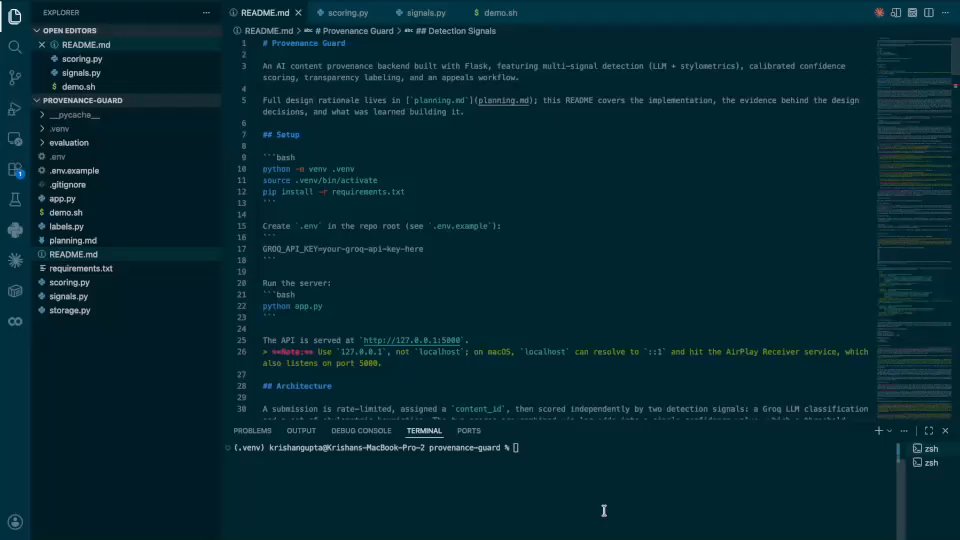Image resolution: width=960 pixels, height=540 pixels.
Task: Follow the planning.md link in README
Action: [504, 100]
